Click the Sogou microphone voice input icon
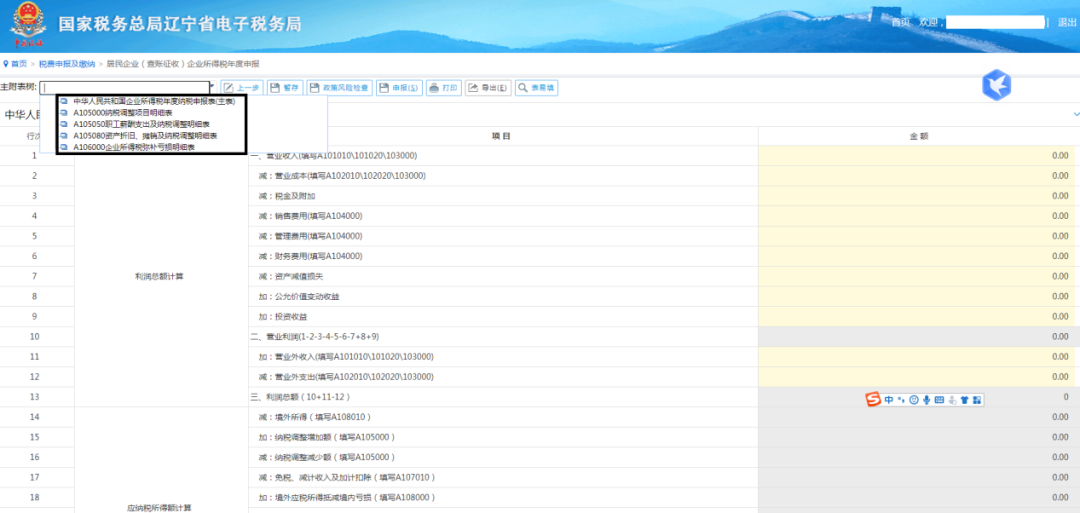1080x513 pixels. [x=926, y=400]
